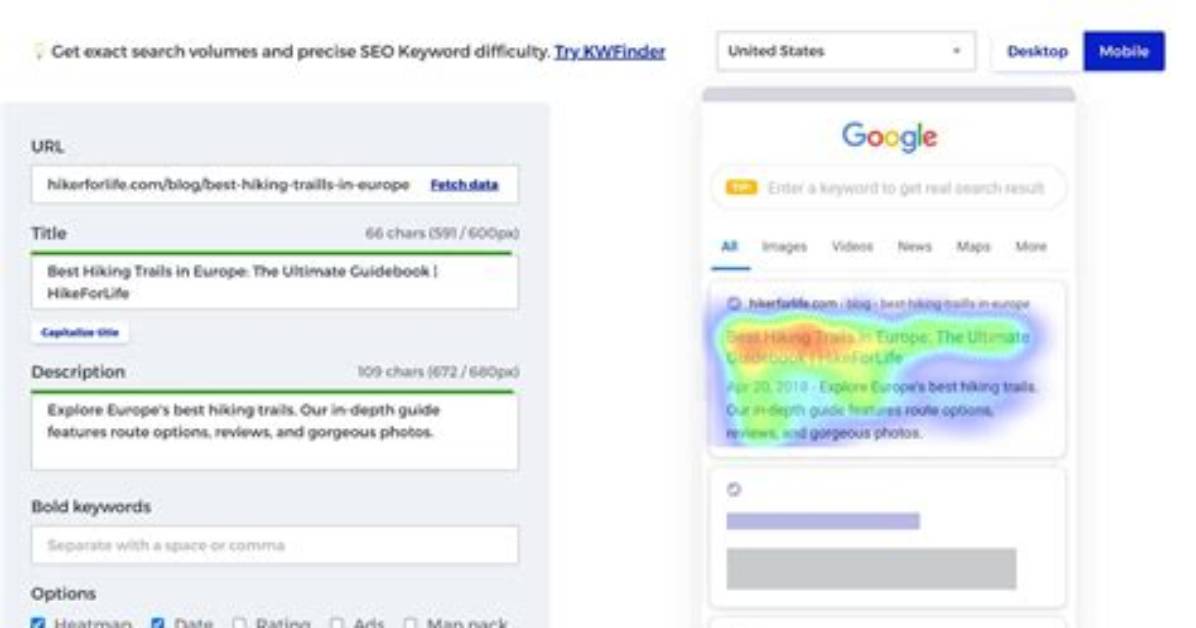Uncheck the Date option checkbox
This screenshot has height=628, width=1196.
click(x=158, y=623)
